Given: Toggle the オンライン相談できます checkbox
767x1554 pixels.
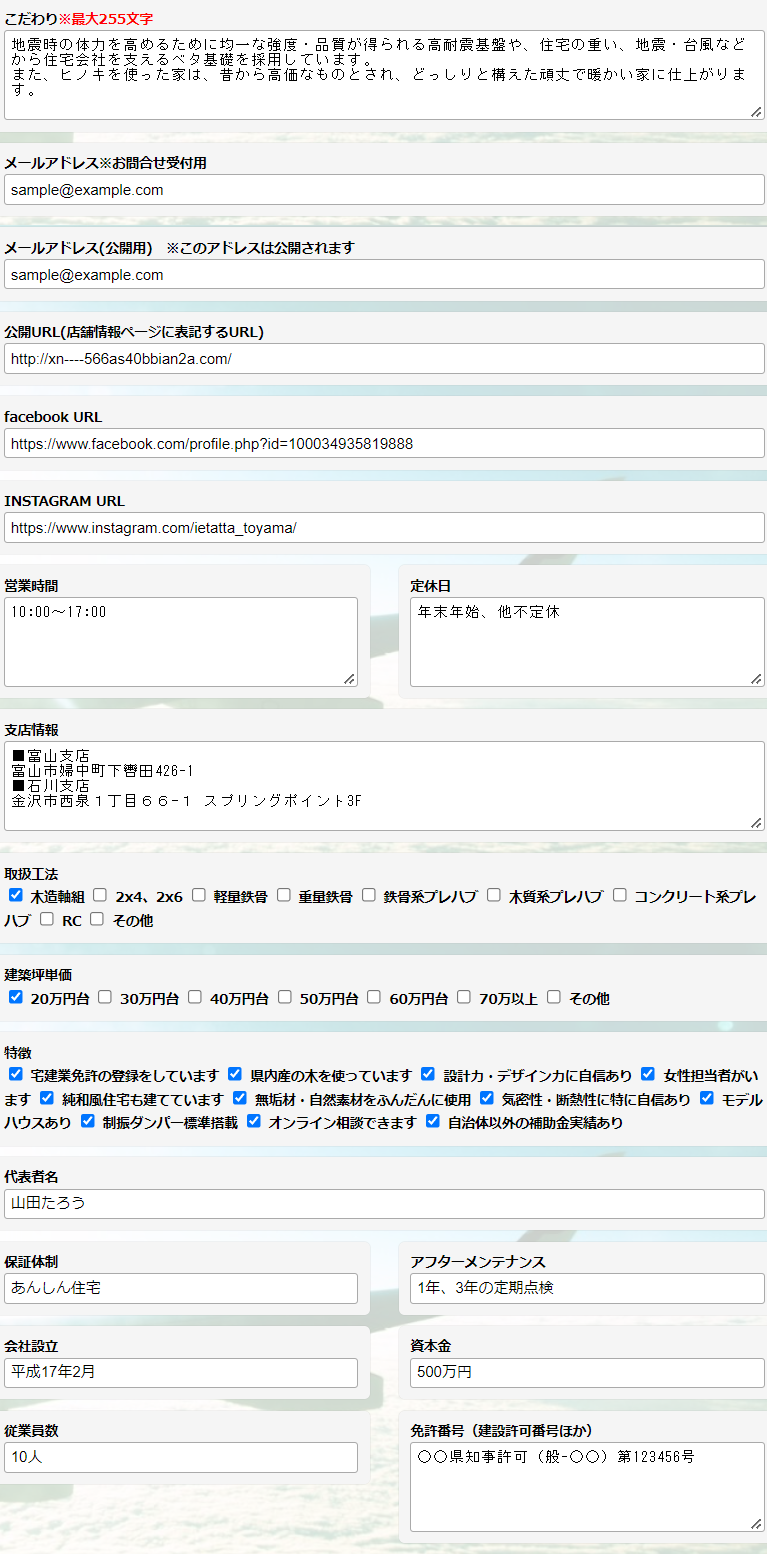Looking at the screenshot, I should 254,1121.
